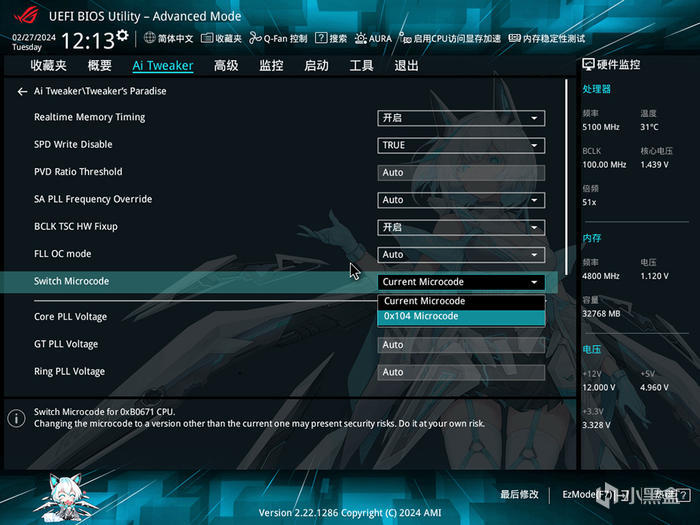The width and height of the screenshot is (700, 525).
Task: Click 内存稳定性测试 memory test icon
Action: [515, 38]
